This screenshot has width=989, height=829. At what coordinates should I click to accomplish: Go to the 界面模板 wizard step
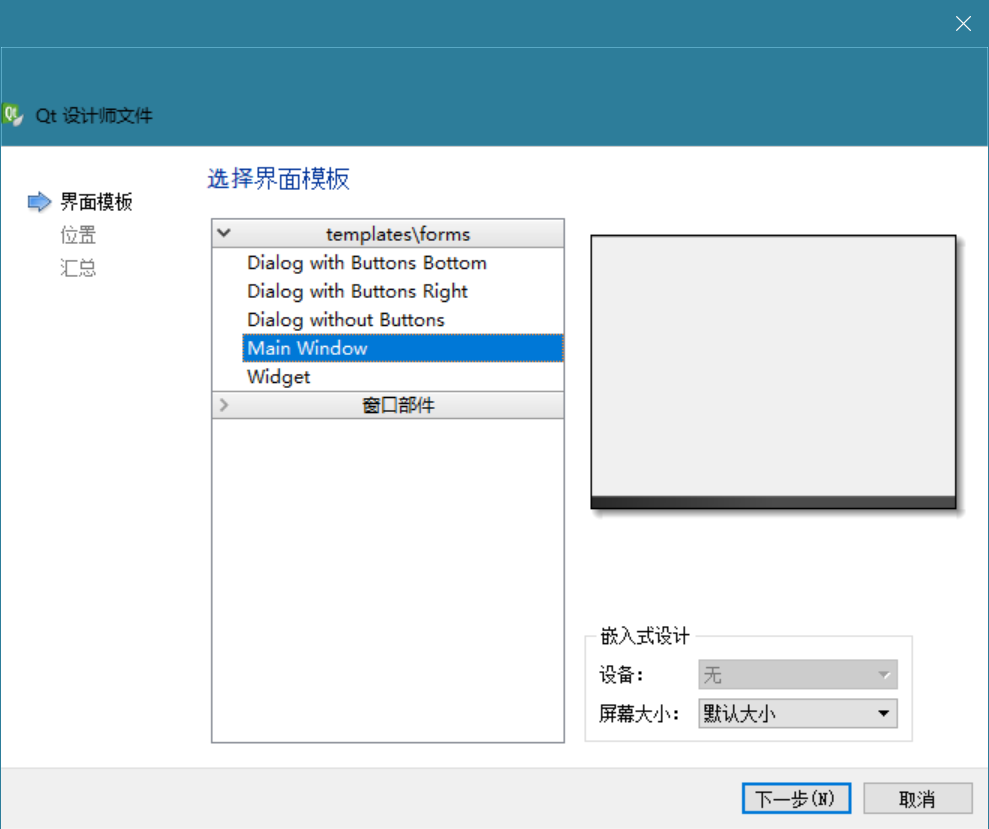tap(96, 202)
